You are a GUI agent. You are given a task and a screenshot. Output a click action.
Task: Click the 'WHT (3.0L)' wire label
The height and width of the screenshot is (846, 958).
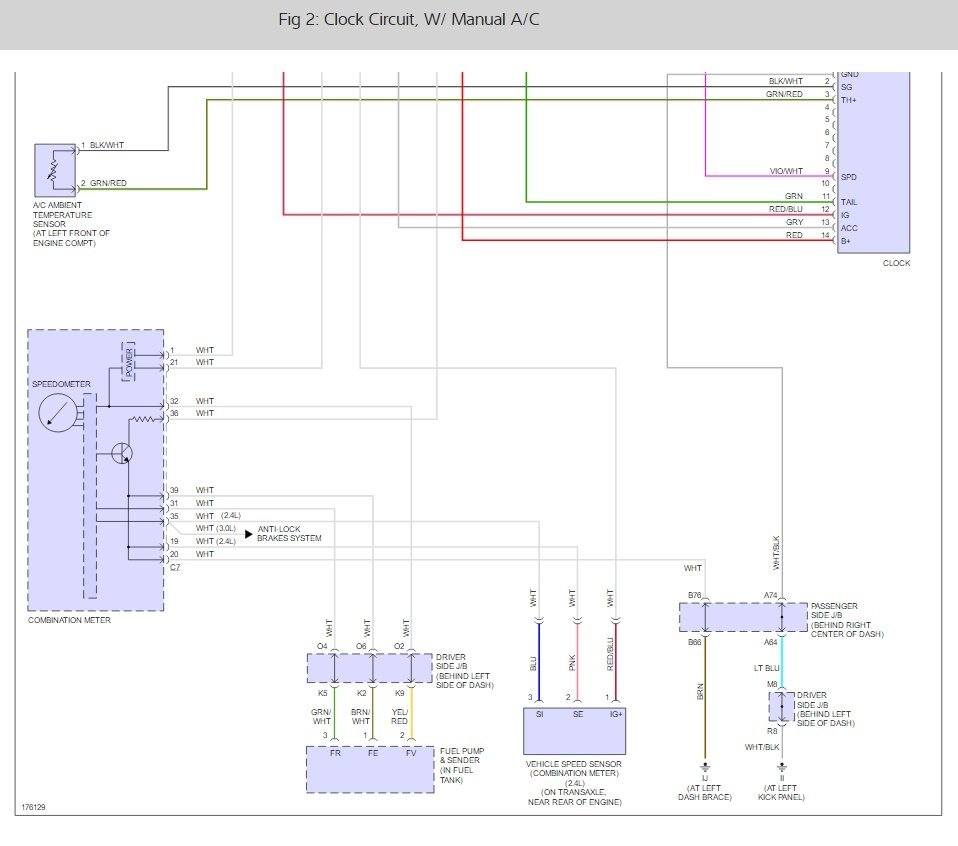(216, 528)
